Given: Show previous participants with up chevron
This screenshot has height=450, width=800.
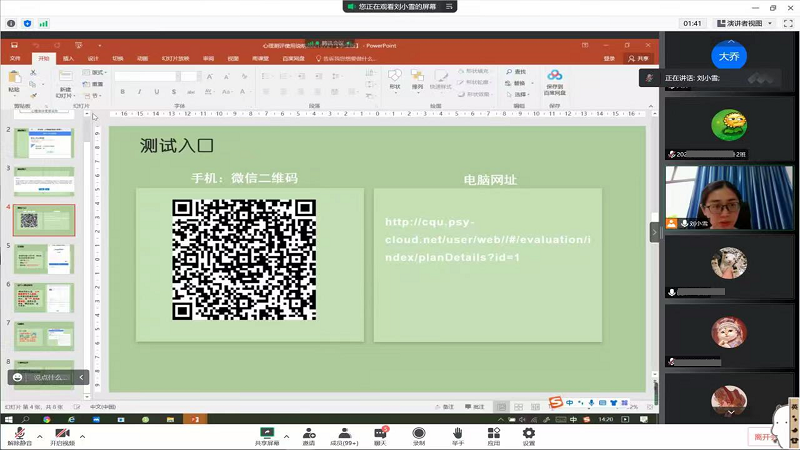Looking at the screenshot, I should click(731, 41).
